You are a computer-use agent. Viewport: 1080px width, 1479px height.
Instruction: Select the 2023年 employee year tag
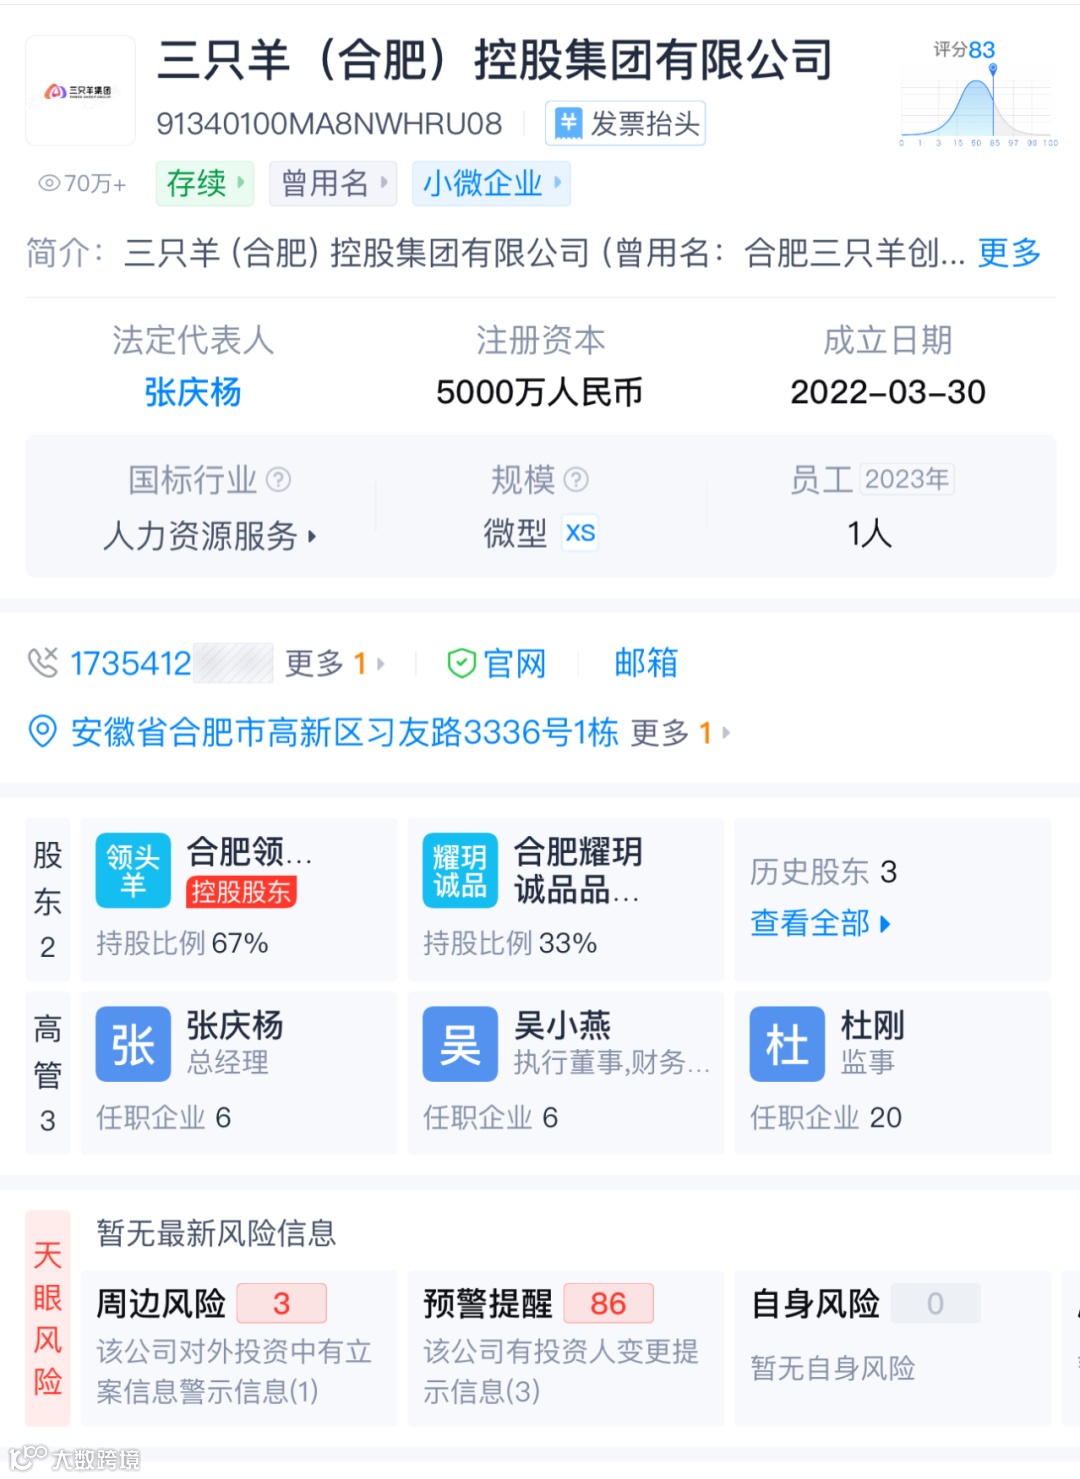pos(907,480)
